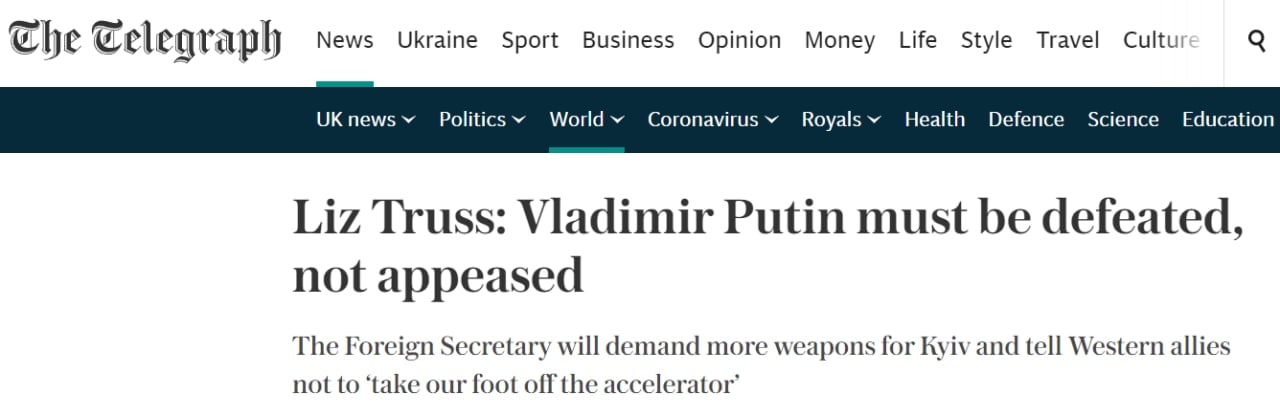
Task: Expand the Coronavirus dropdown
Action: click(712, 120)
